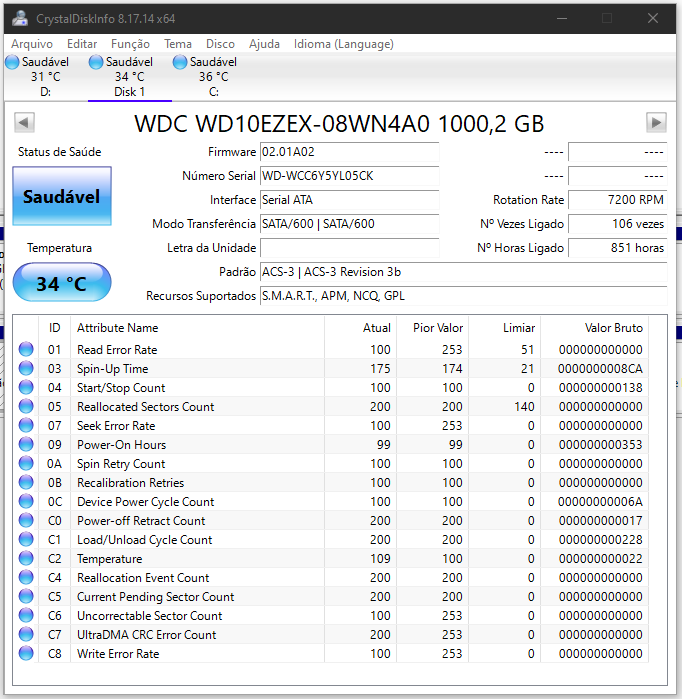
Task: Select raw value 0000000008CA
Action: click(600, 369)
